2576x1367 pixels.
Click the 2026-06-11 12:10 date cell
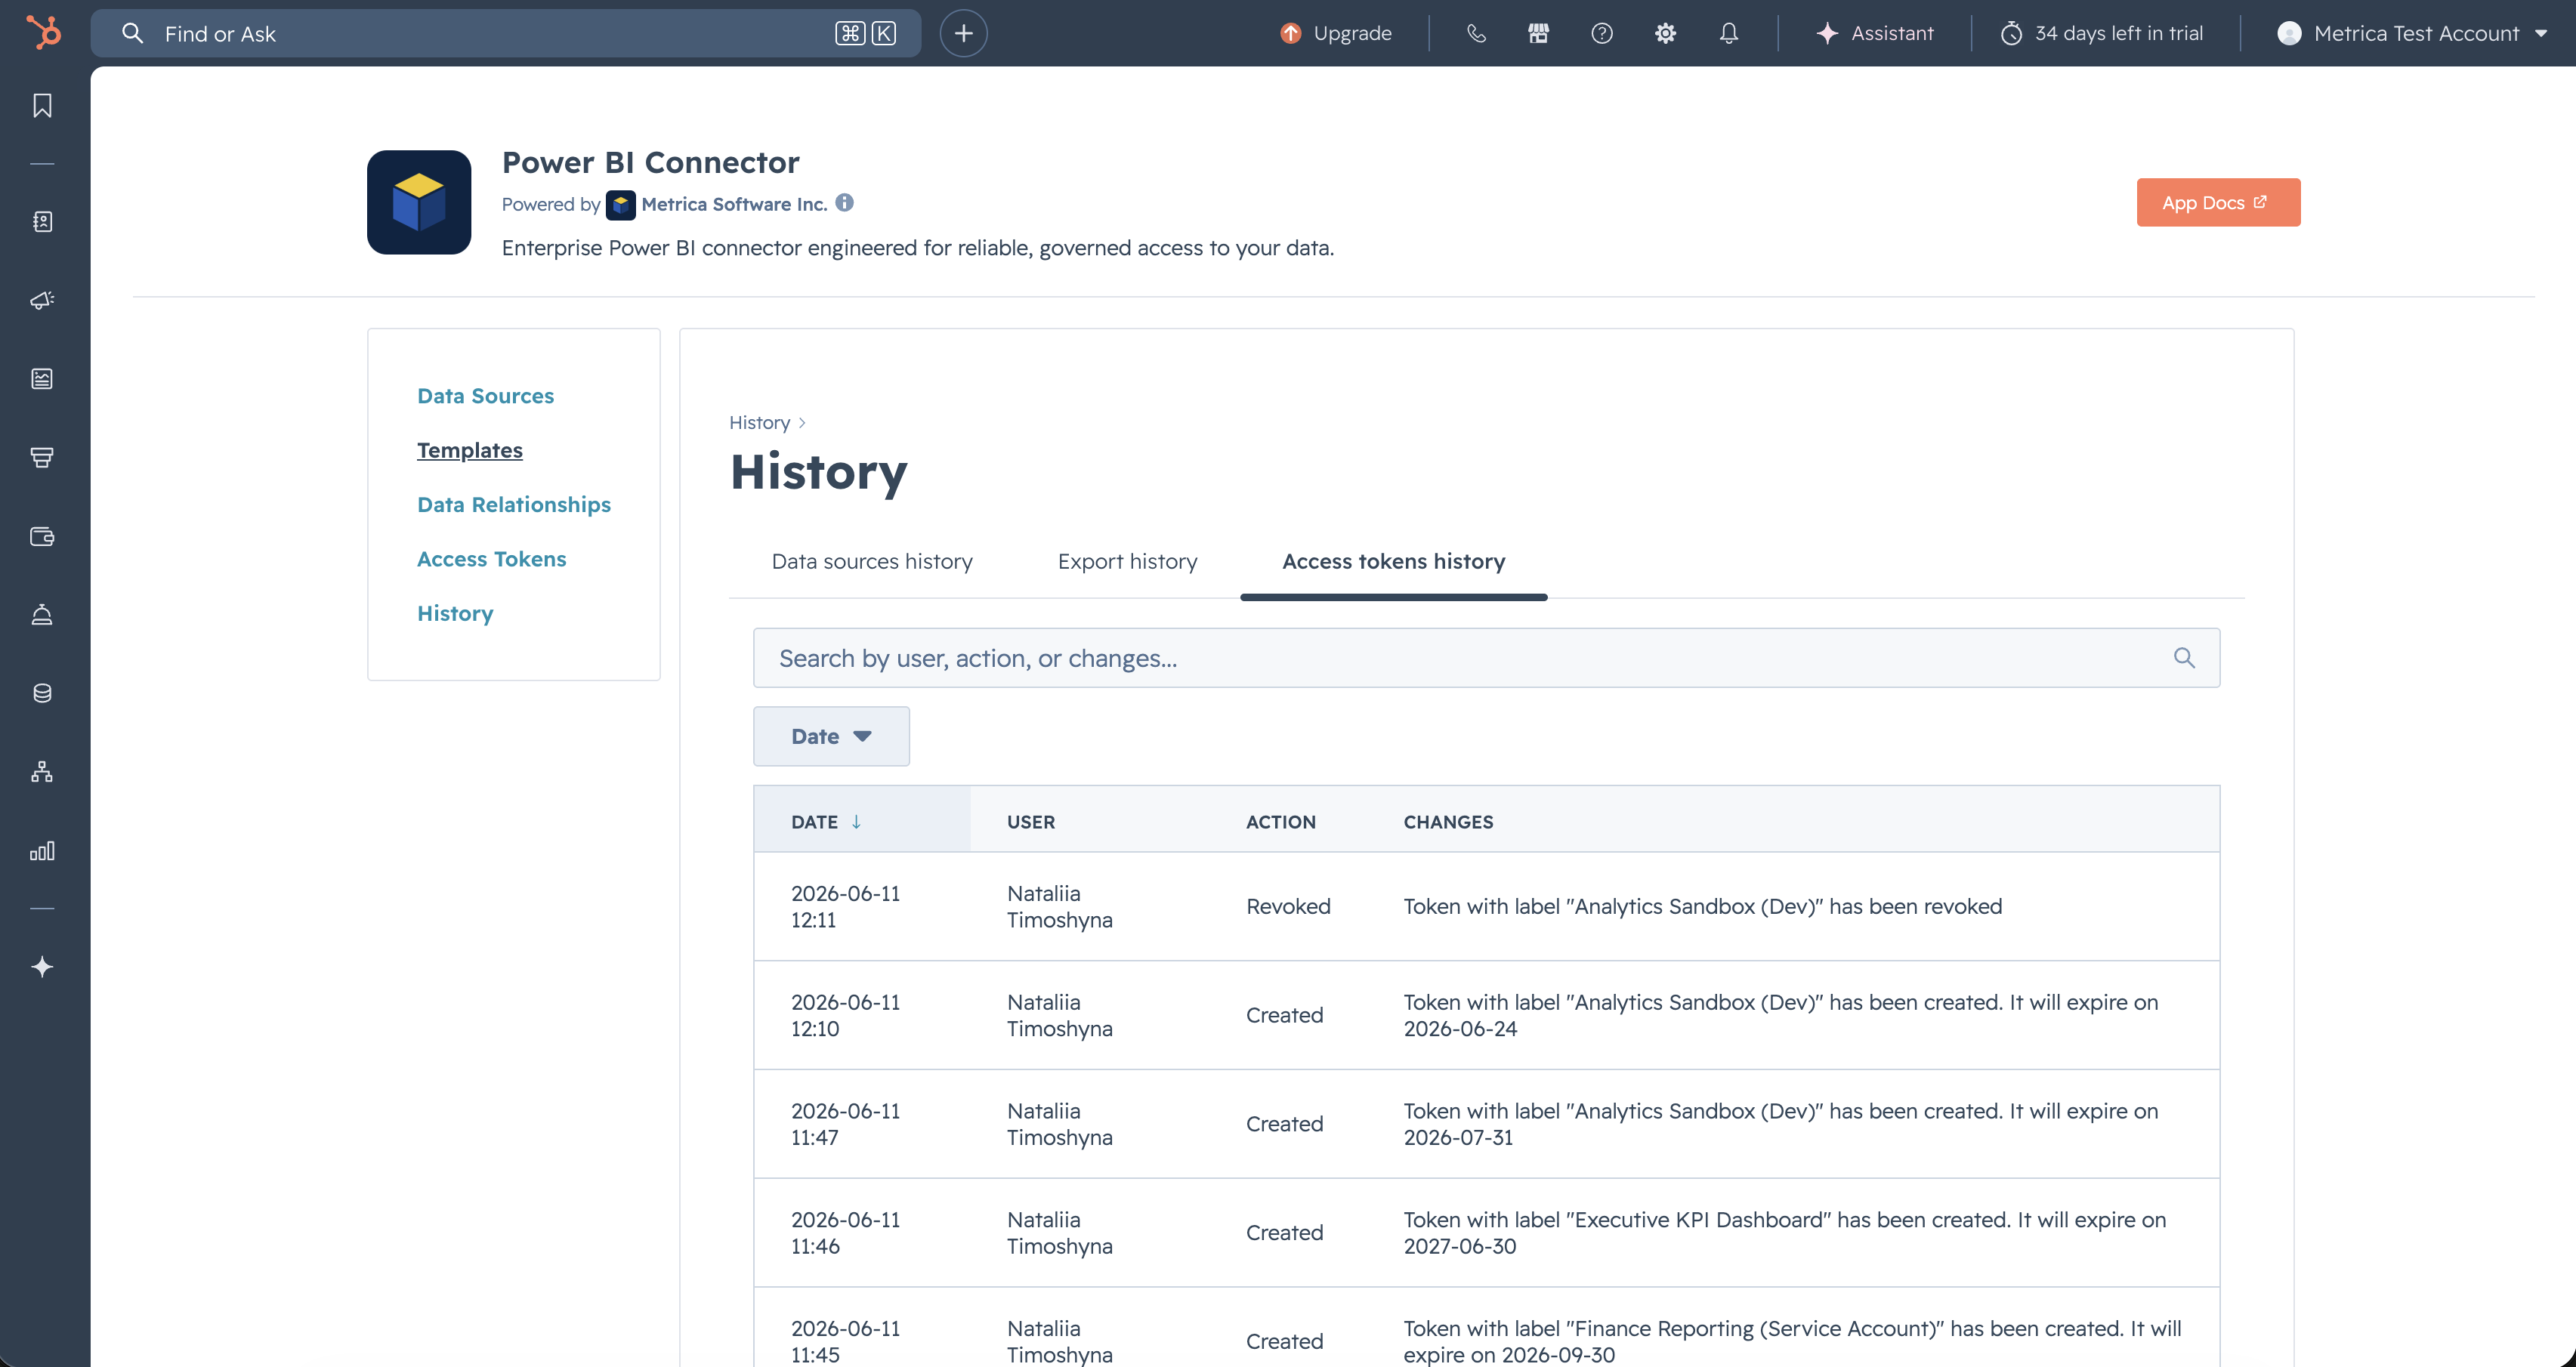pos(845,1016)
